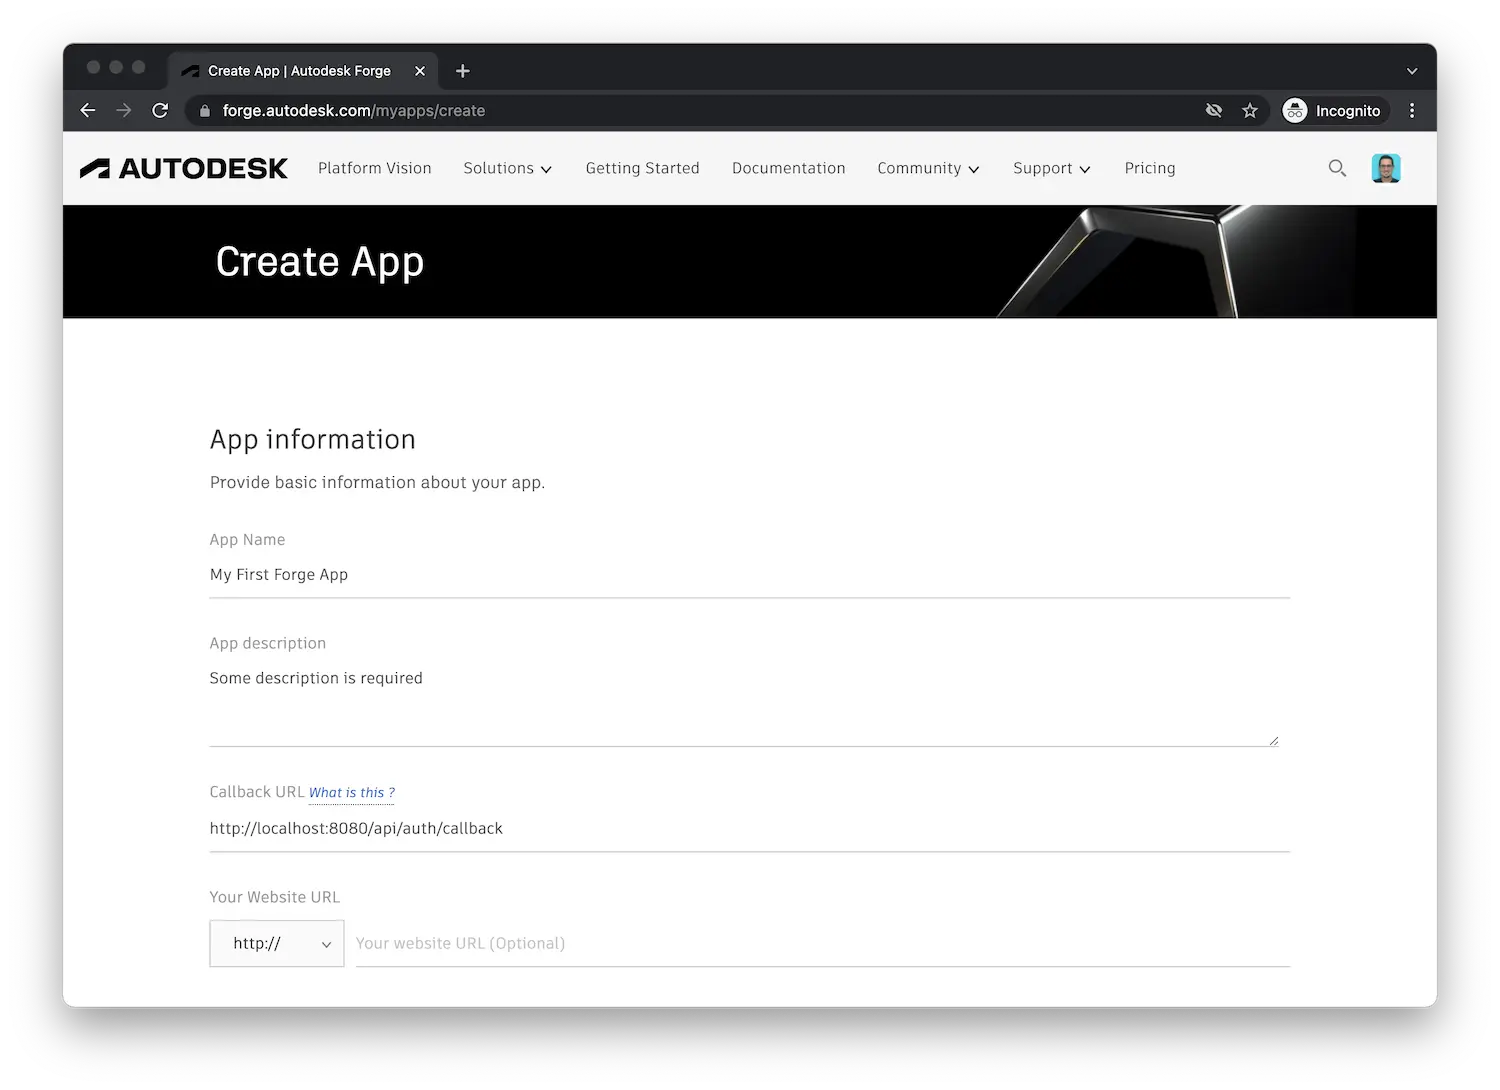Open the Getting Started page
1500x1090 pixels.
click(x=643, y=168)
